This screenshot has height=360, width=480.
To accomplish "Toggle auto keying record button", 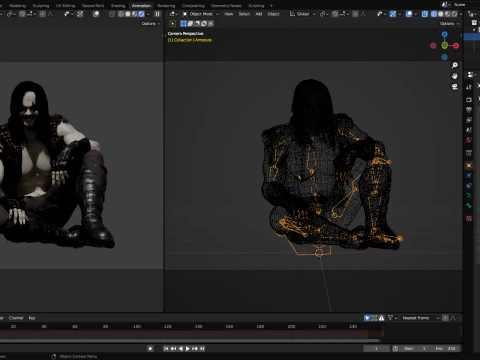I will click(150, 348).
